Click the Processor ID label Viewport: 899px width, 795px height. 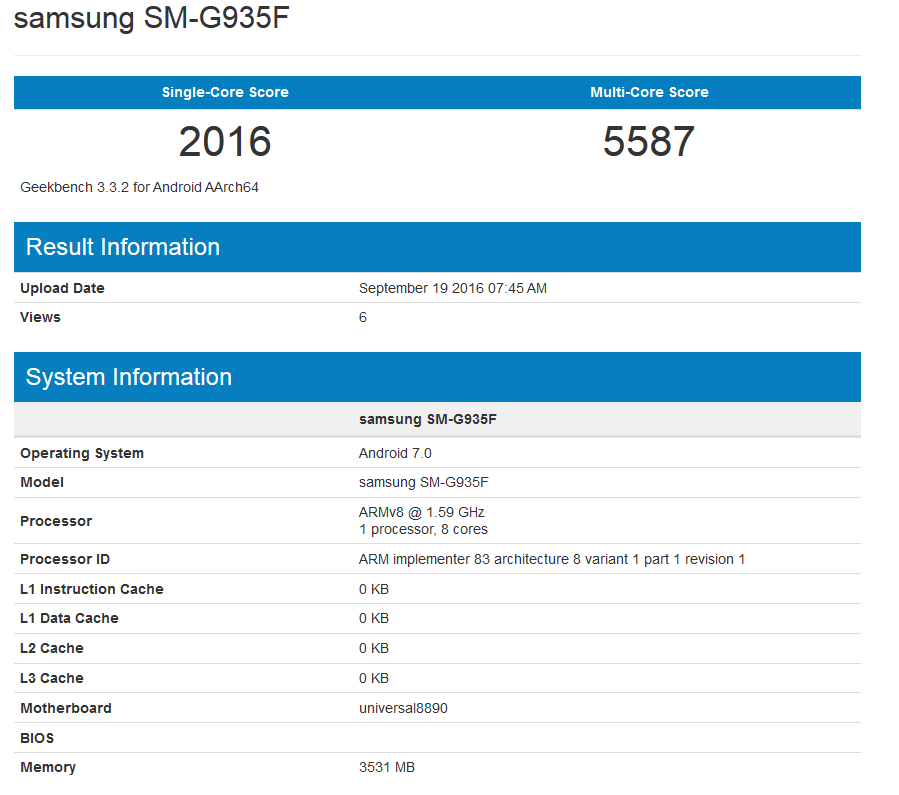point(65,559)
